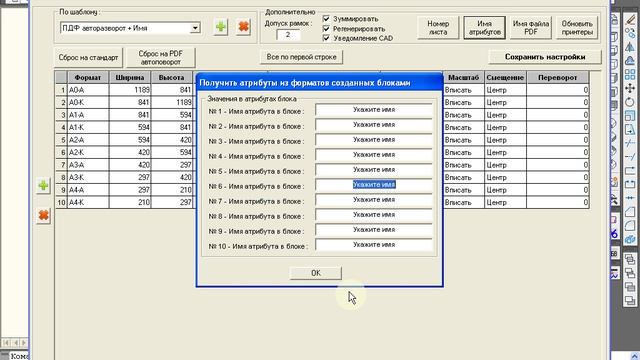Screen dimensions: 640x360
Task: Click the № 4 attribute name field
Action: point(374,155)
